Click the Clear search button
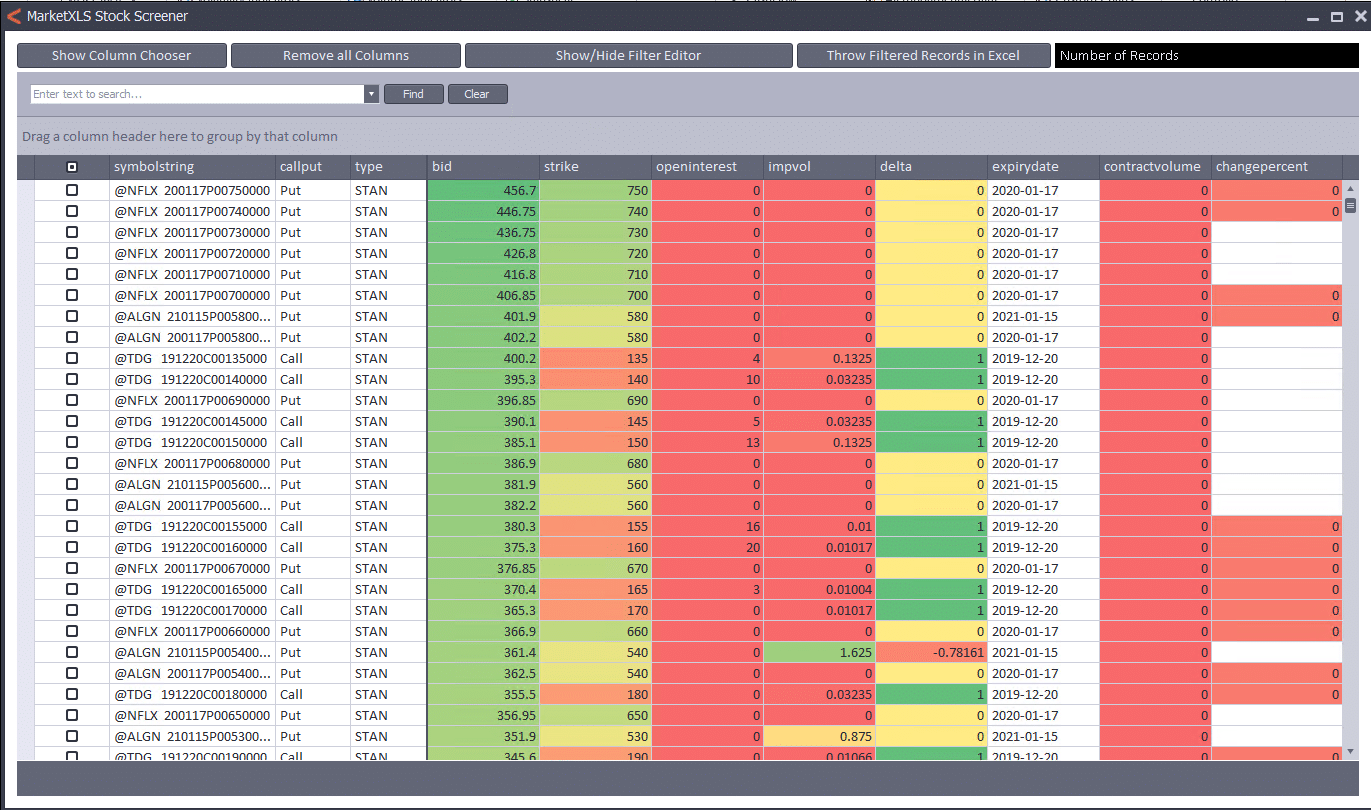The image size is (1371, 810). (x=477, y=94)
